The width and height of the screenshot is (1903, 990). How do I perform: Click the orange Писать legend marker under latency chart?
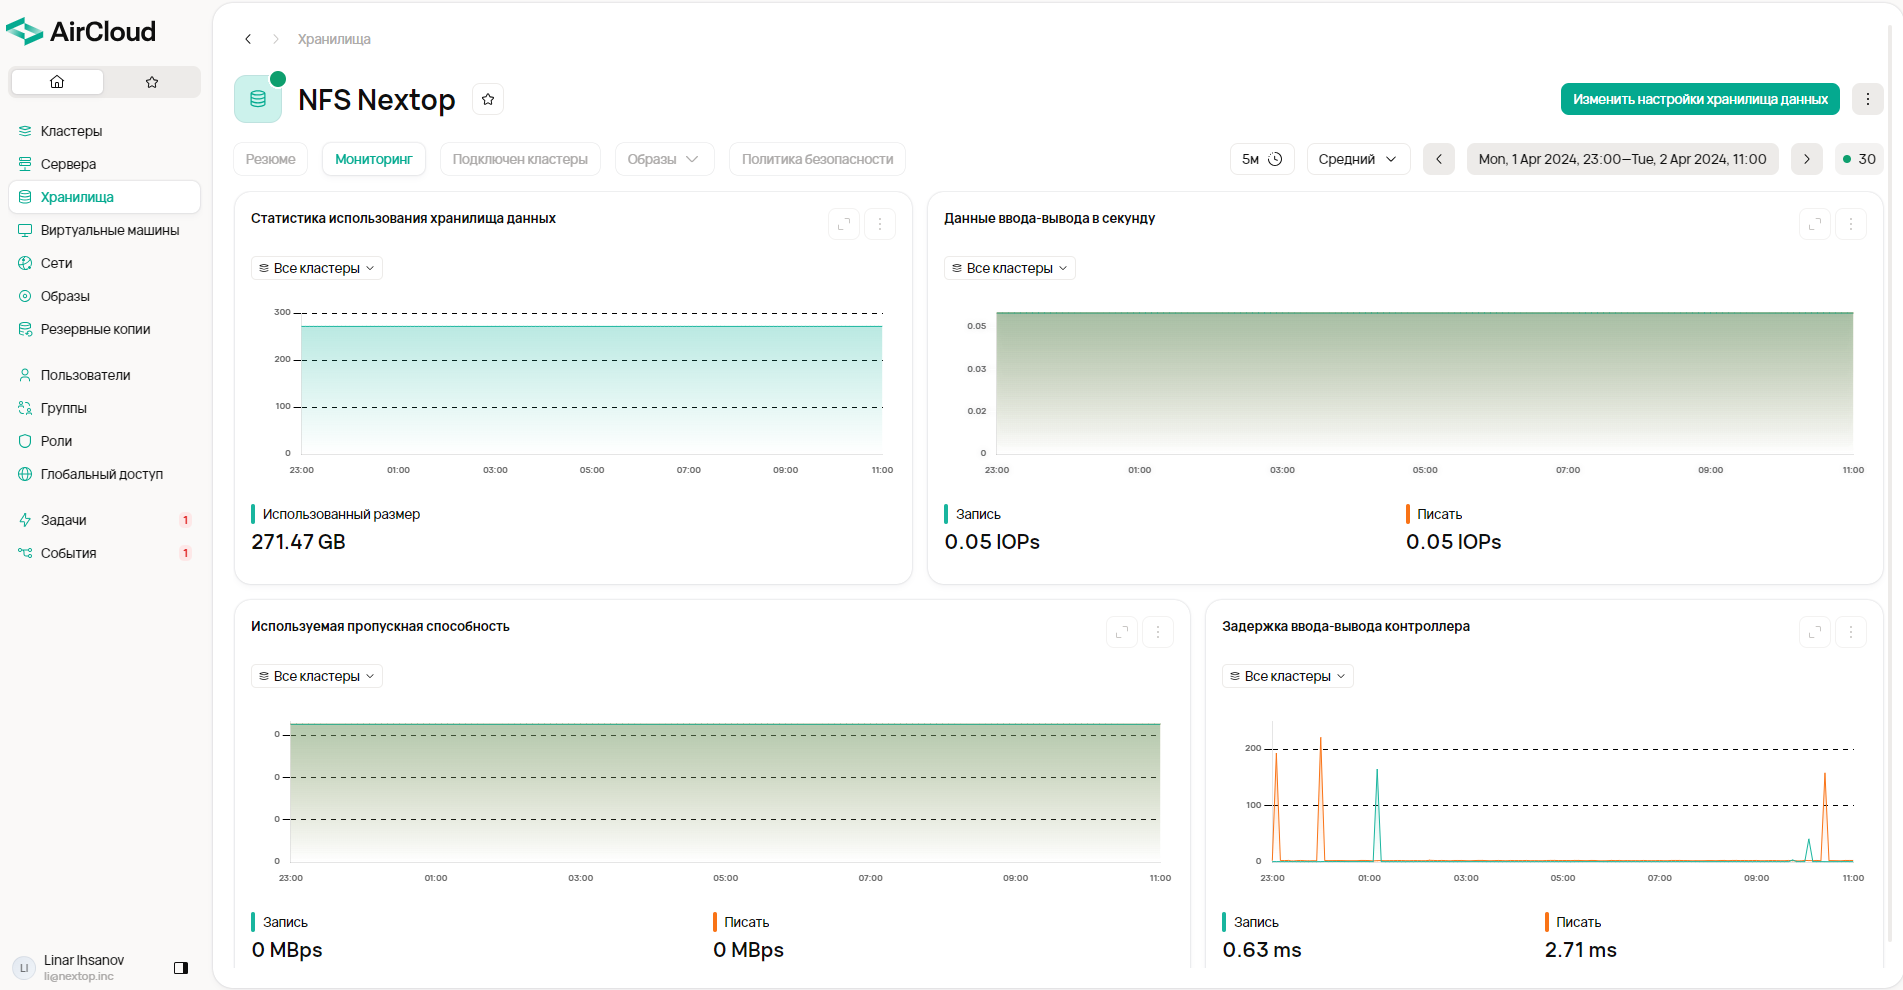[1547, 922]
